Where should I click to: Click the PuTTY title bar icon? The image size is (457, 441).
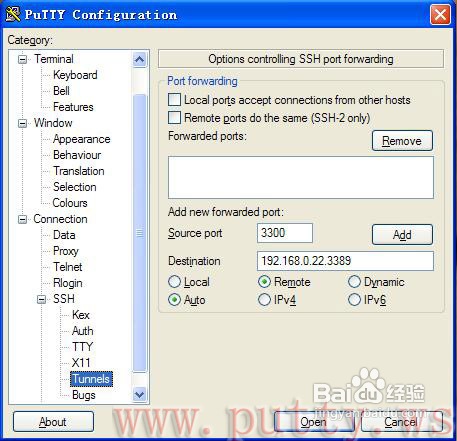tap(13, 14)
